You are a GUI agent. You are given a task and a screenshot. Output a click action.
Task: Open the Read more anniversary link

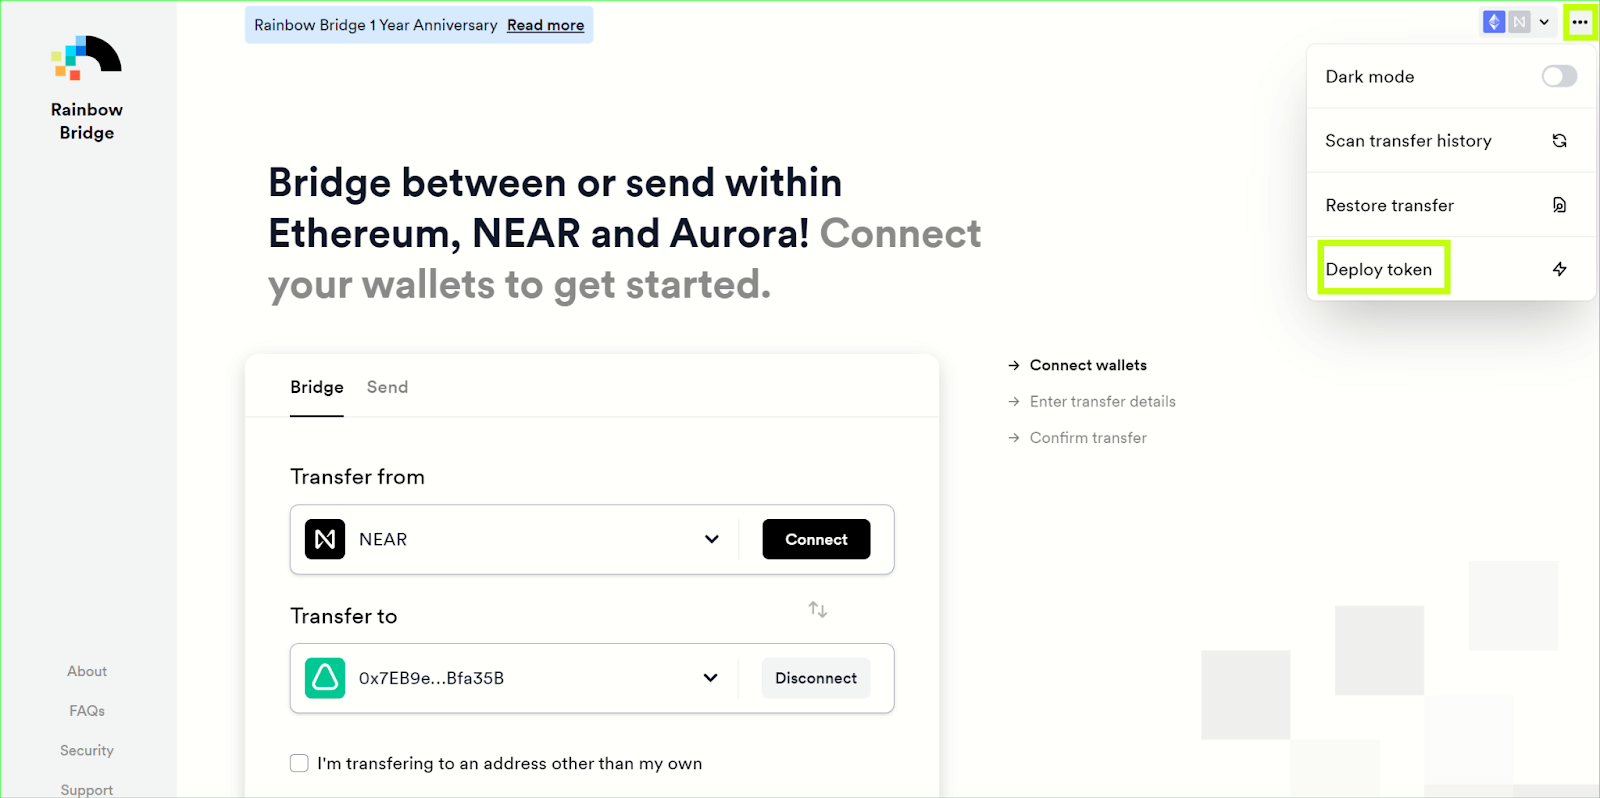545,25
